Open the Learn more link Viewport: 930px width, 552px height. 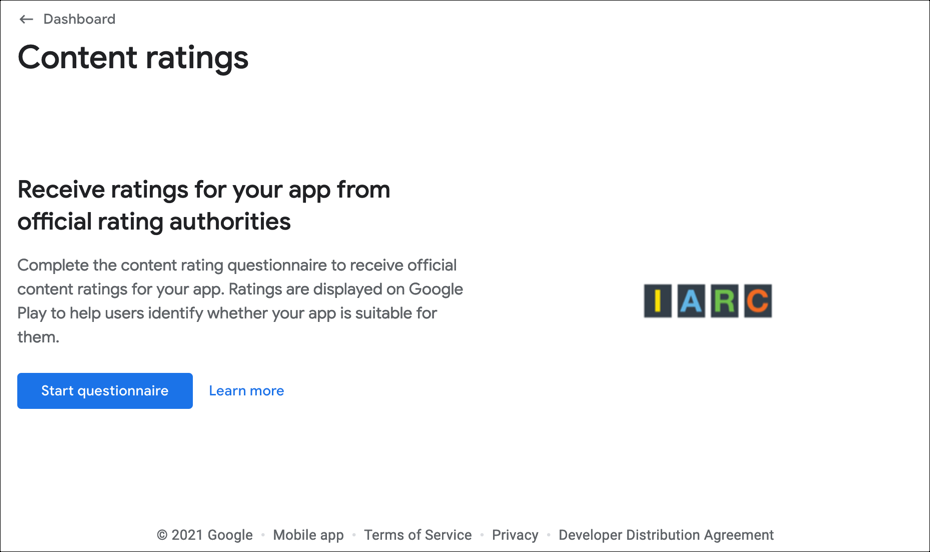pos(246,391)
